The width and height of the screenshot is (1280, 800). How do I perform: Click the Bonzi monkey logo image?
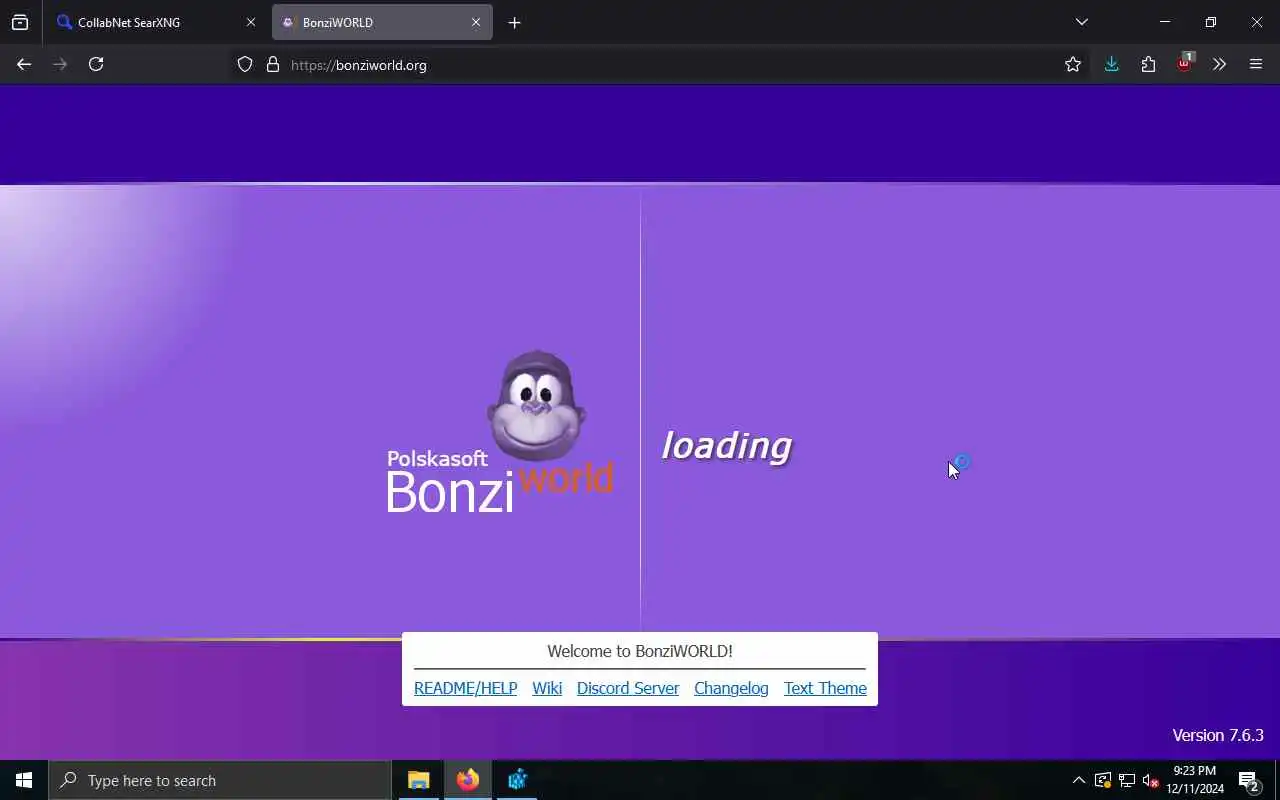(536, 404)
